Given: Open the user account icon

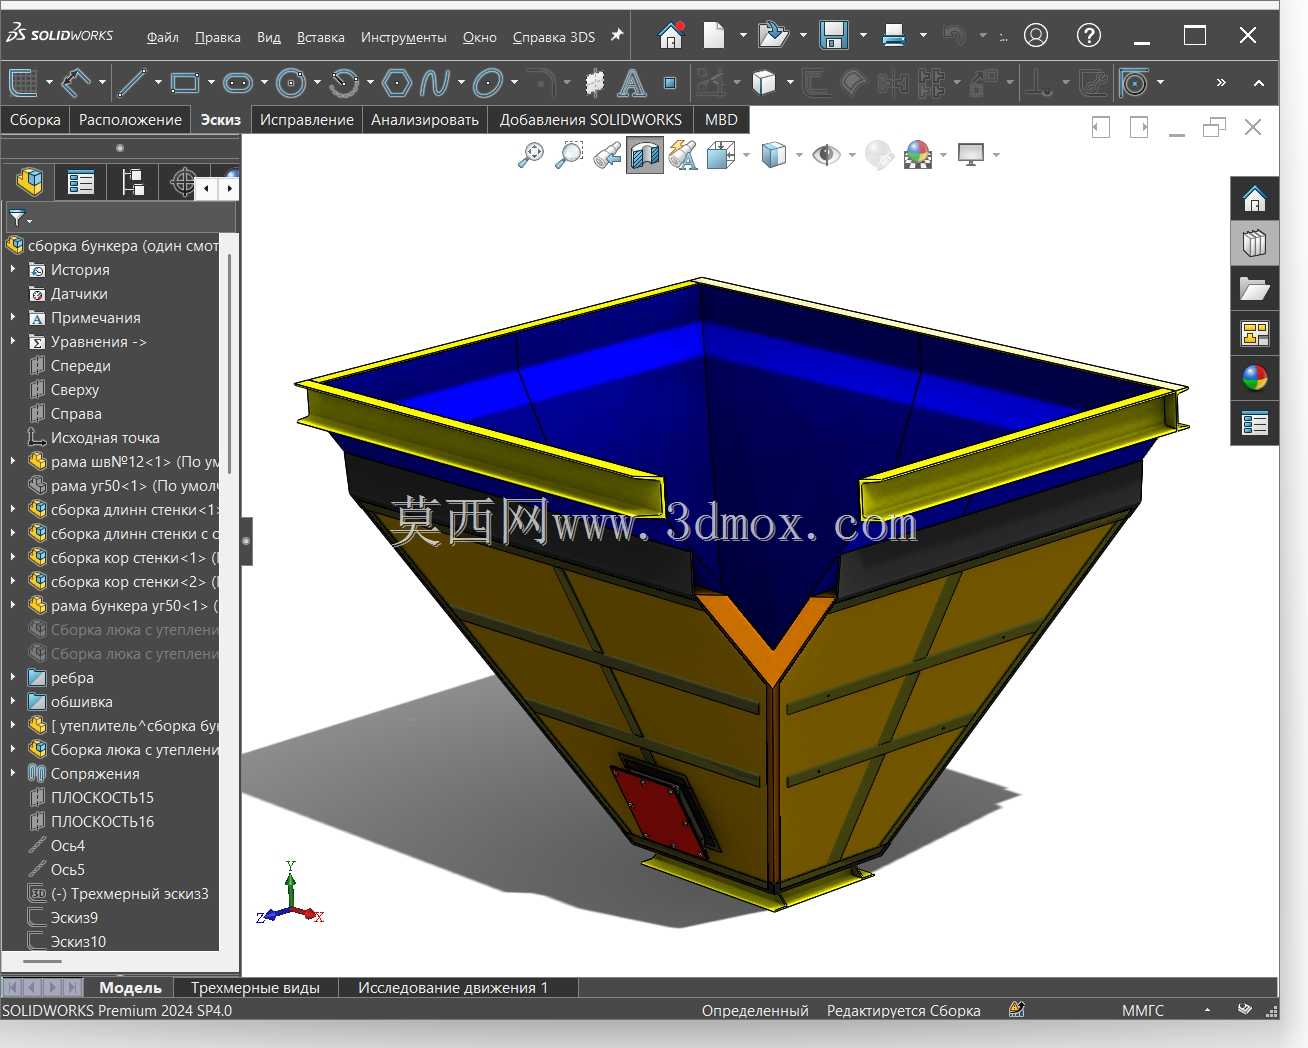Looking at the screenshot, I should (x=1036, y=36).
